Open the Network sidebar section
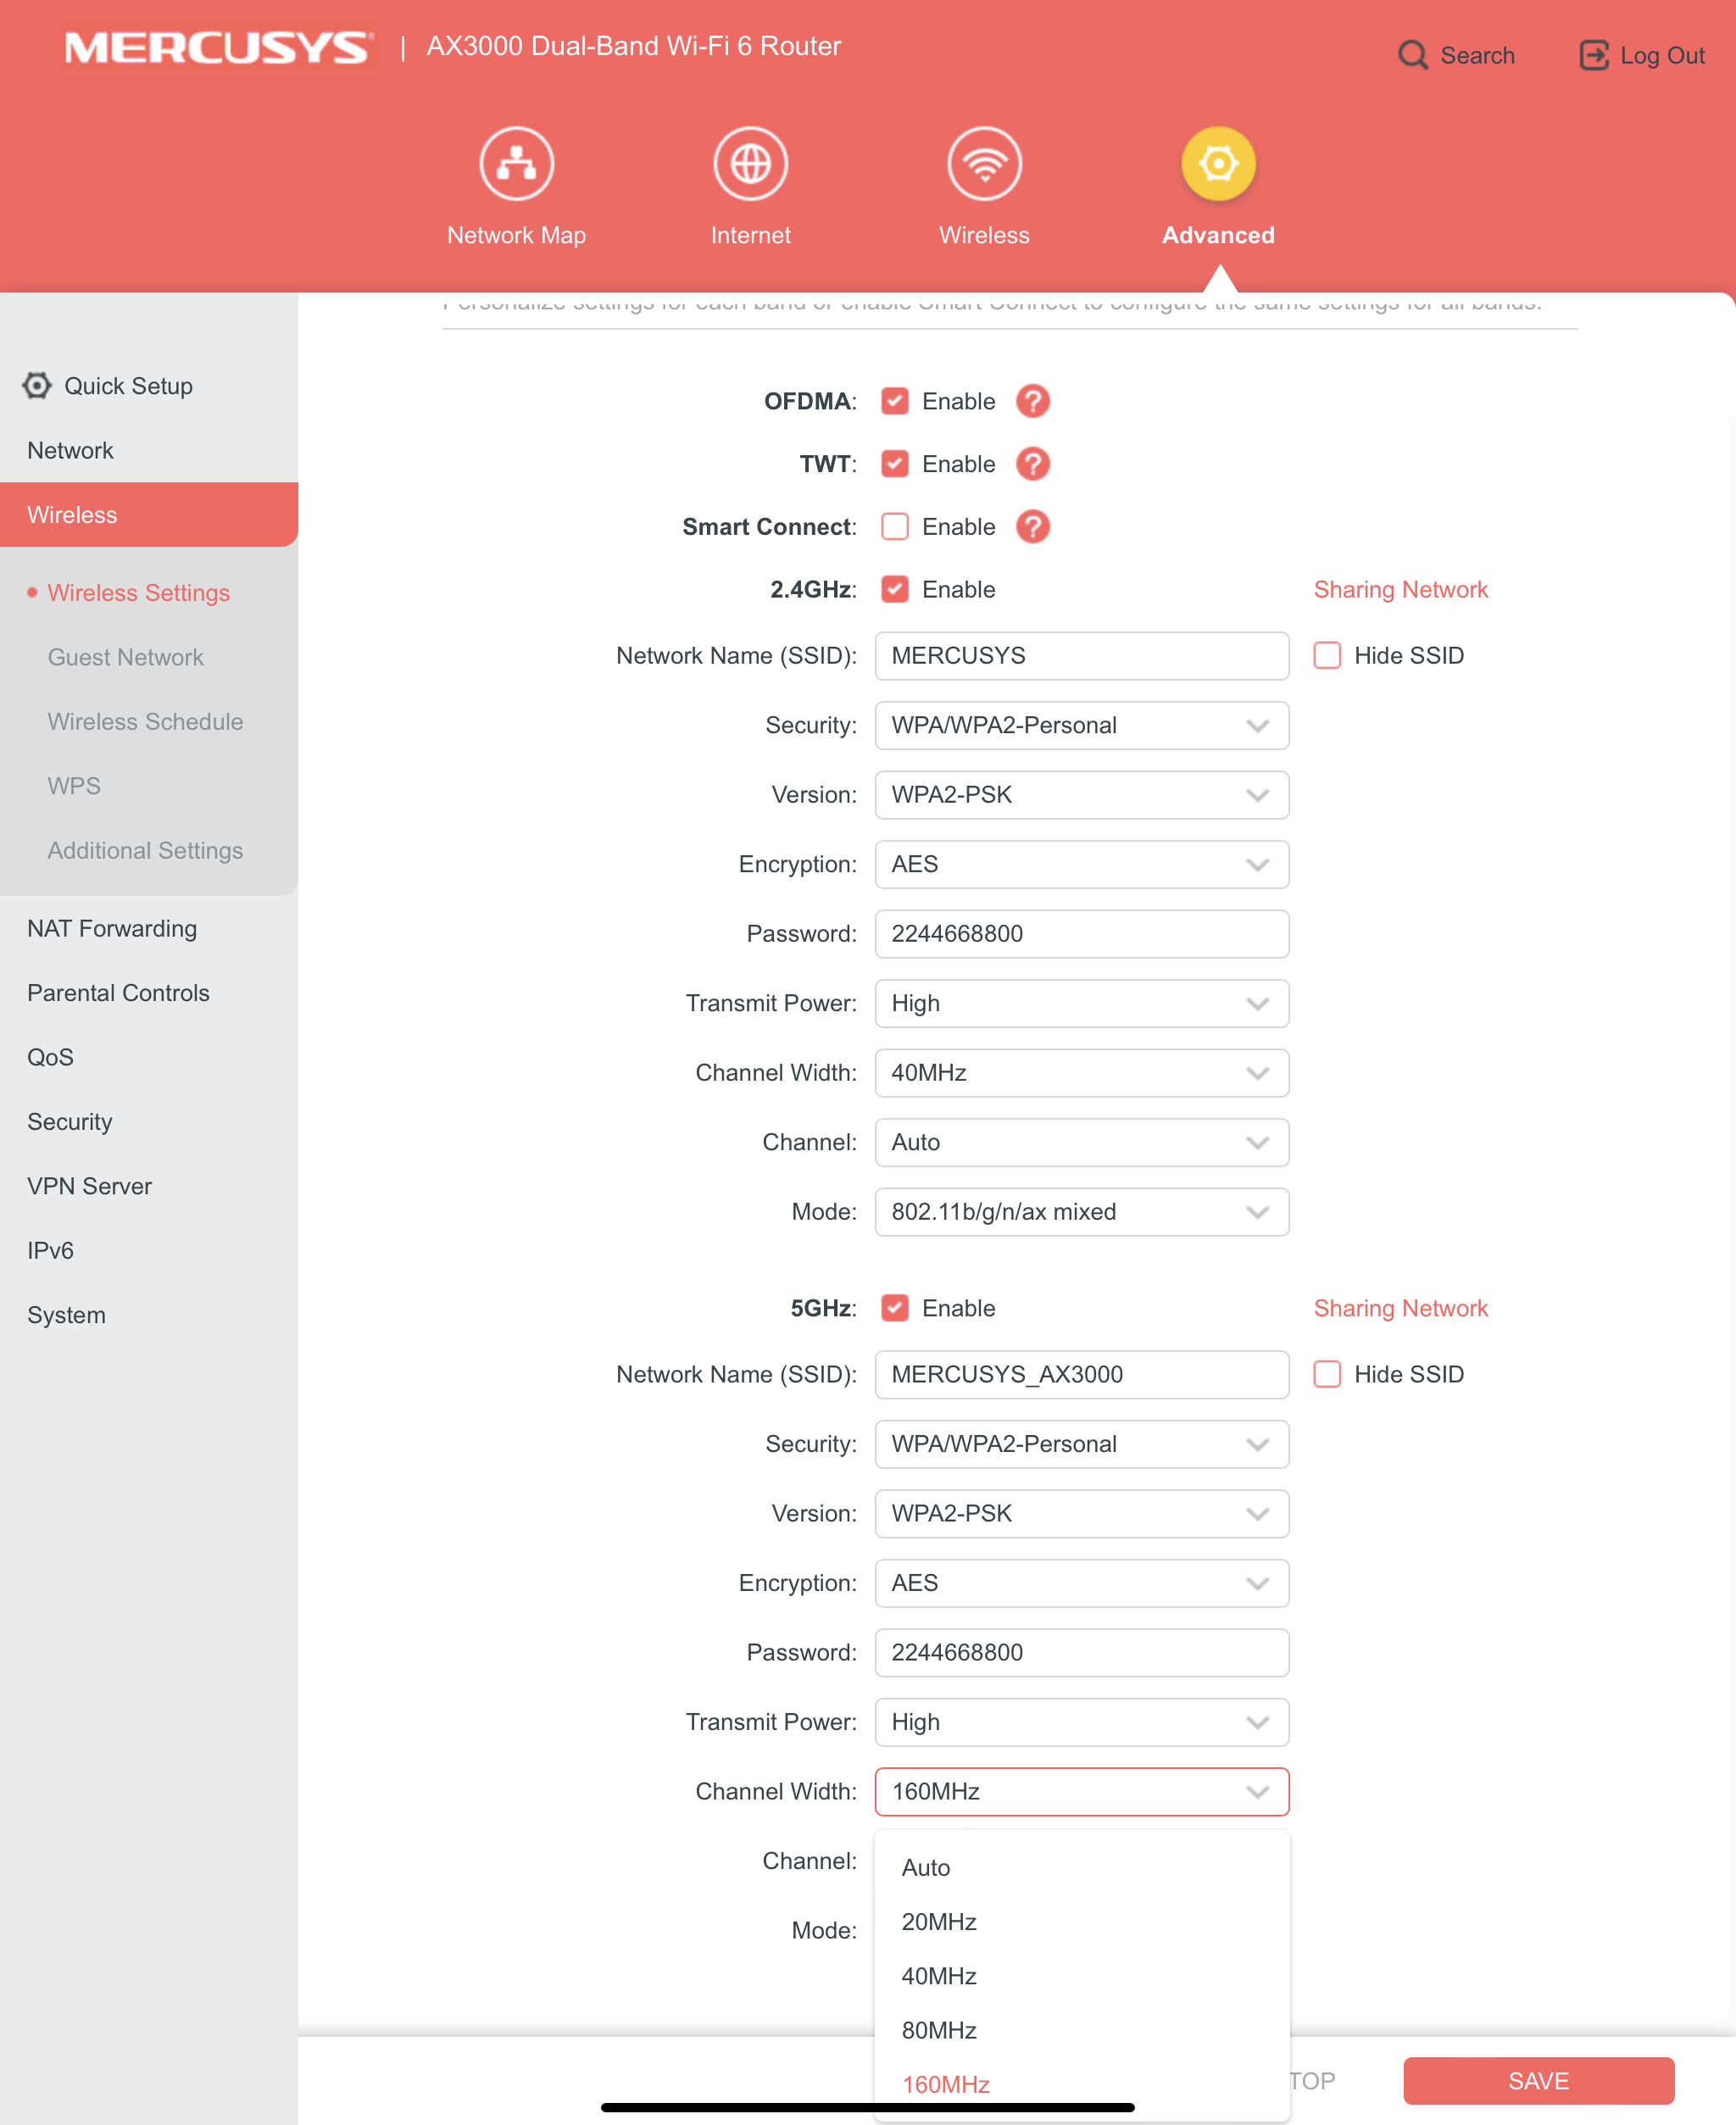The height and width of the screenshot is (2125, 1736). (149, 450)
